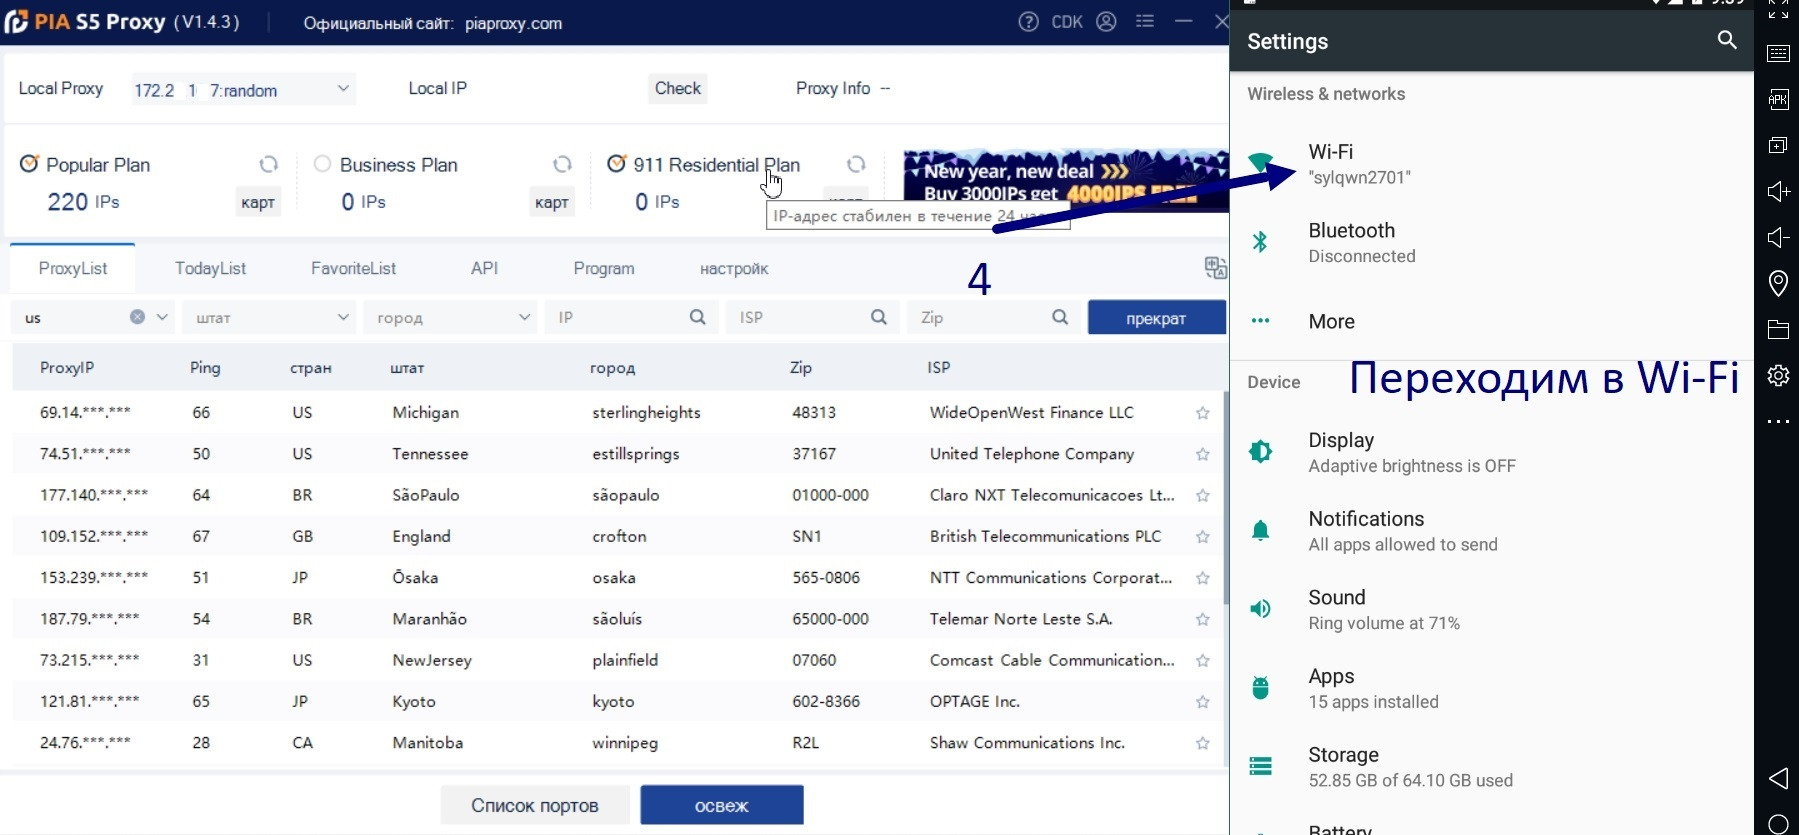
Task: Open emulator keyboard mapping icon
Action: click(x=1778, y=53)
